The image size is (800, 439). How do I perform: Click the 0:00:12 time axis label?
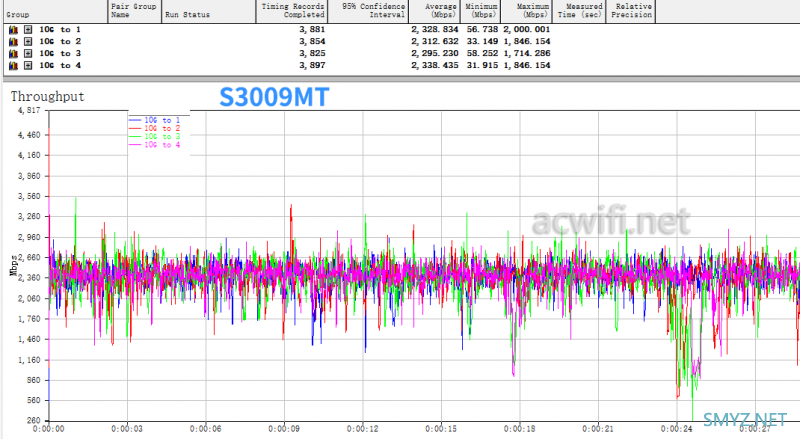(363, 429)
